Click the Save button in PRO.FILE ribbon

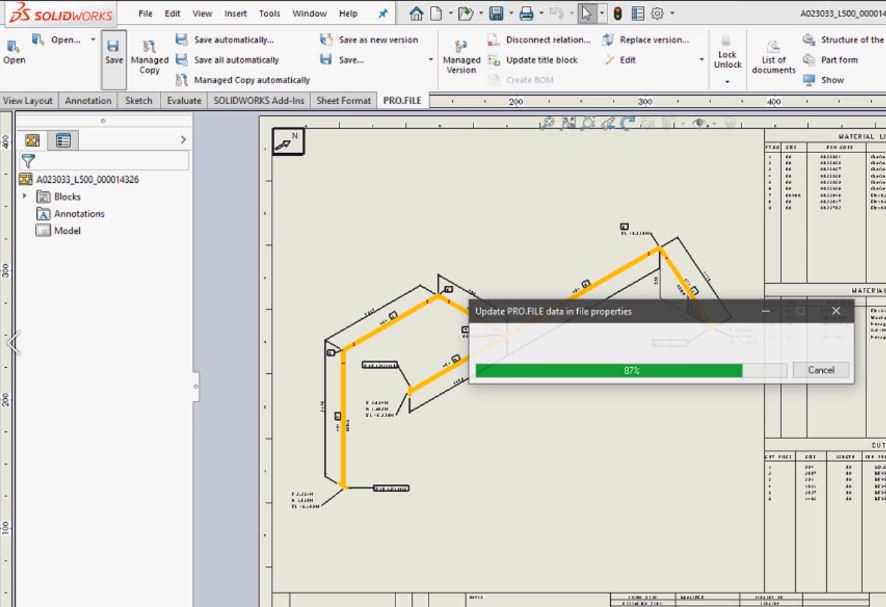point(114,52)
